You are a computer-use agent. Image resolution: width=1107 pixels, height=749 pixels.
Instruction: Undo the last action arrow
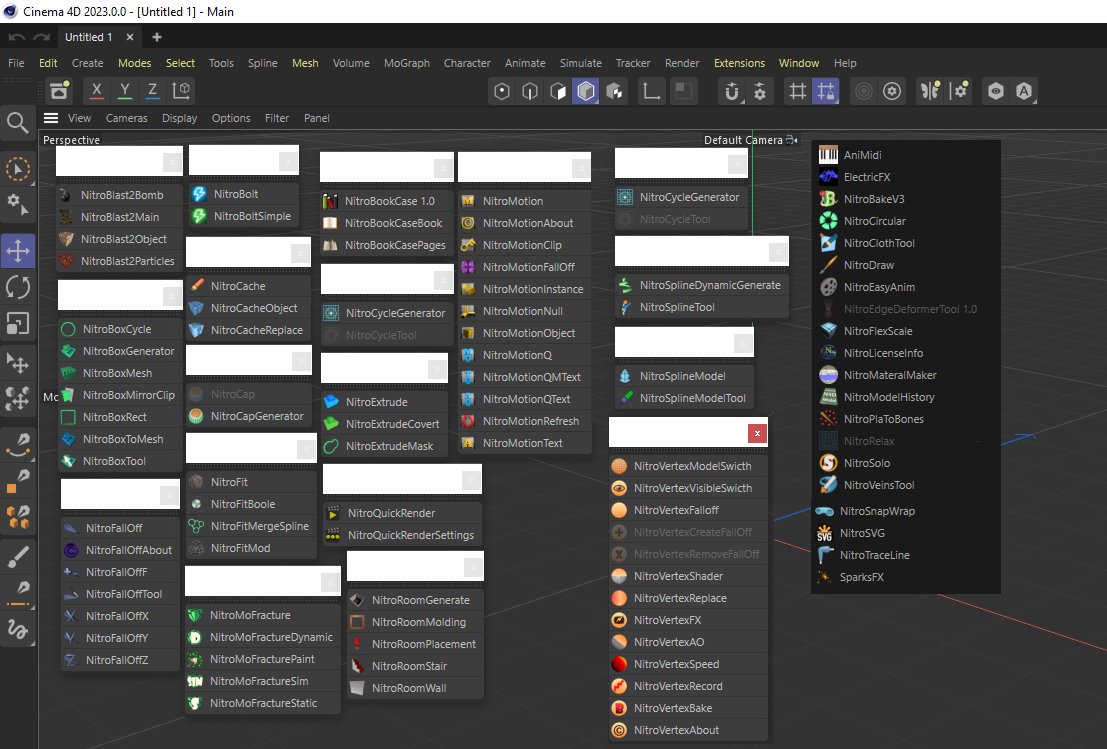click(x=18, y=37)
